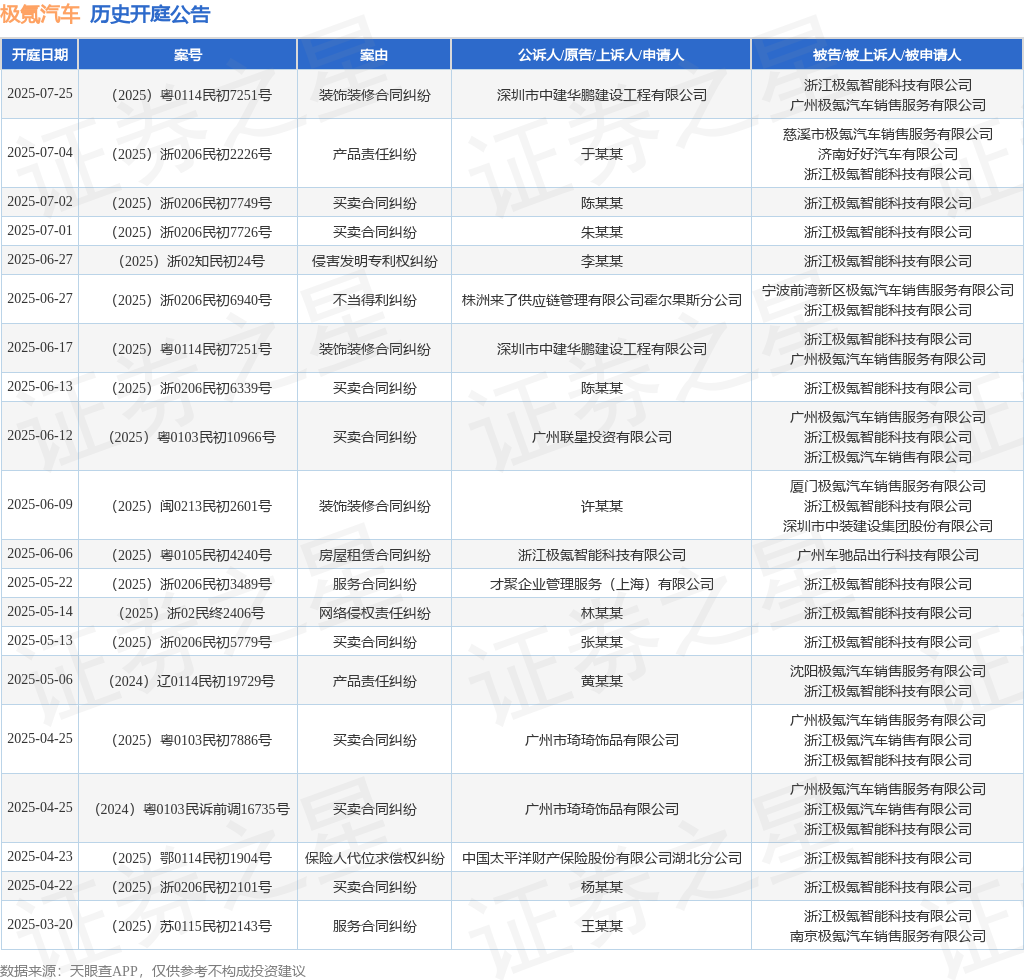Click the date 2025-03-20

click(40, 924)
